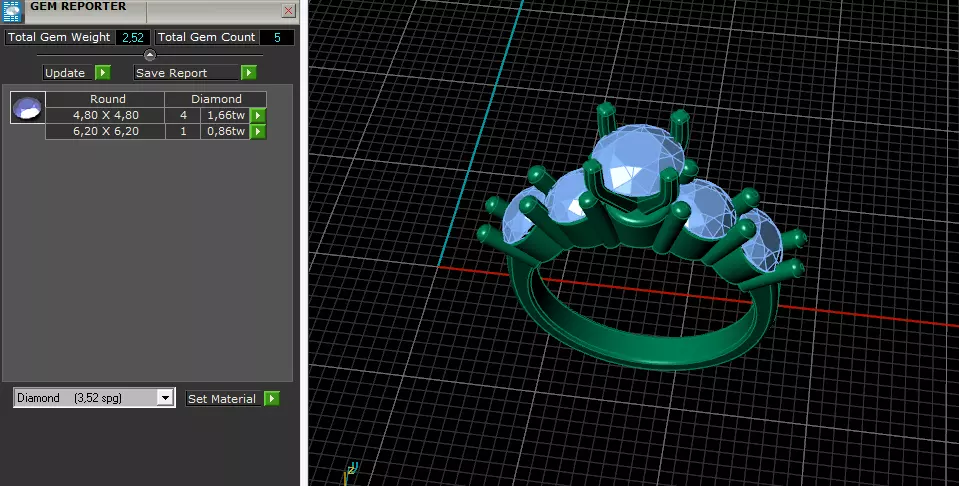
Task: Click green arrow on 1,66tw row
Action: [258, 116]
